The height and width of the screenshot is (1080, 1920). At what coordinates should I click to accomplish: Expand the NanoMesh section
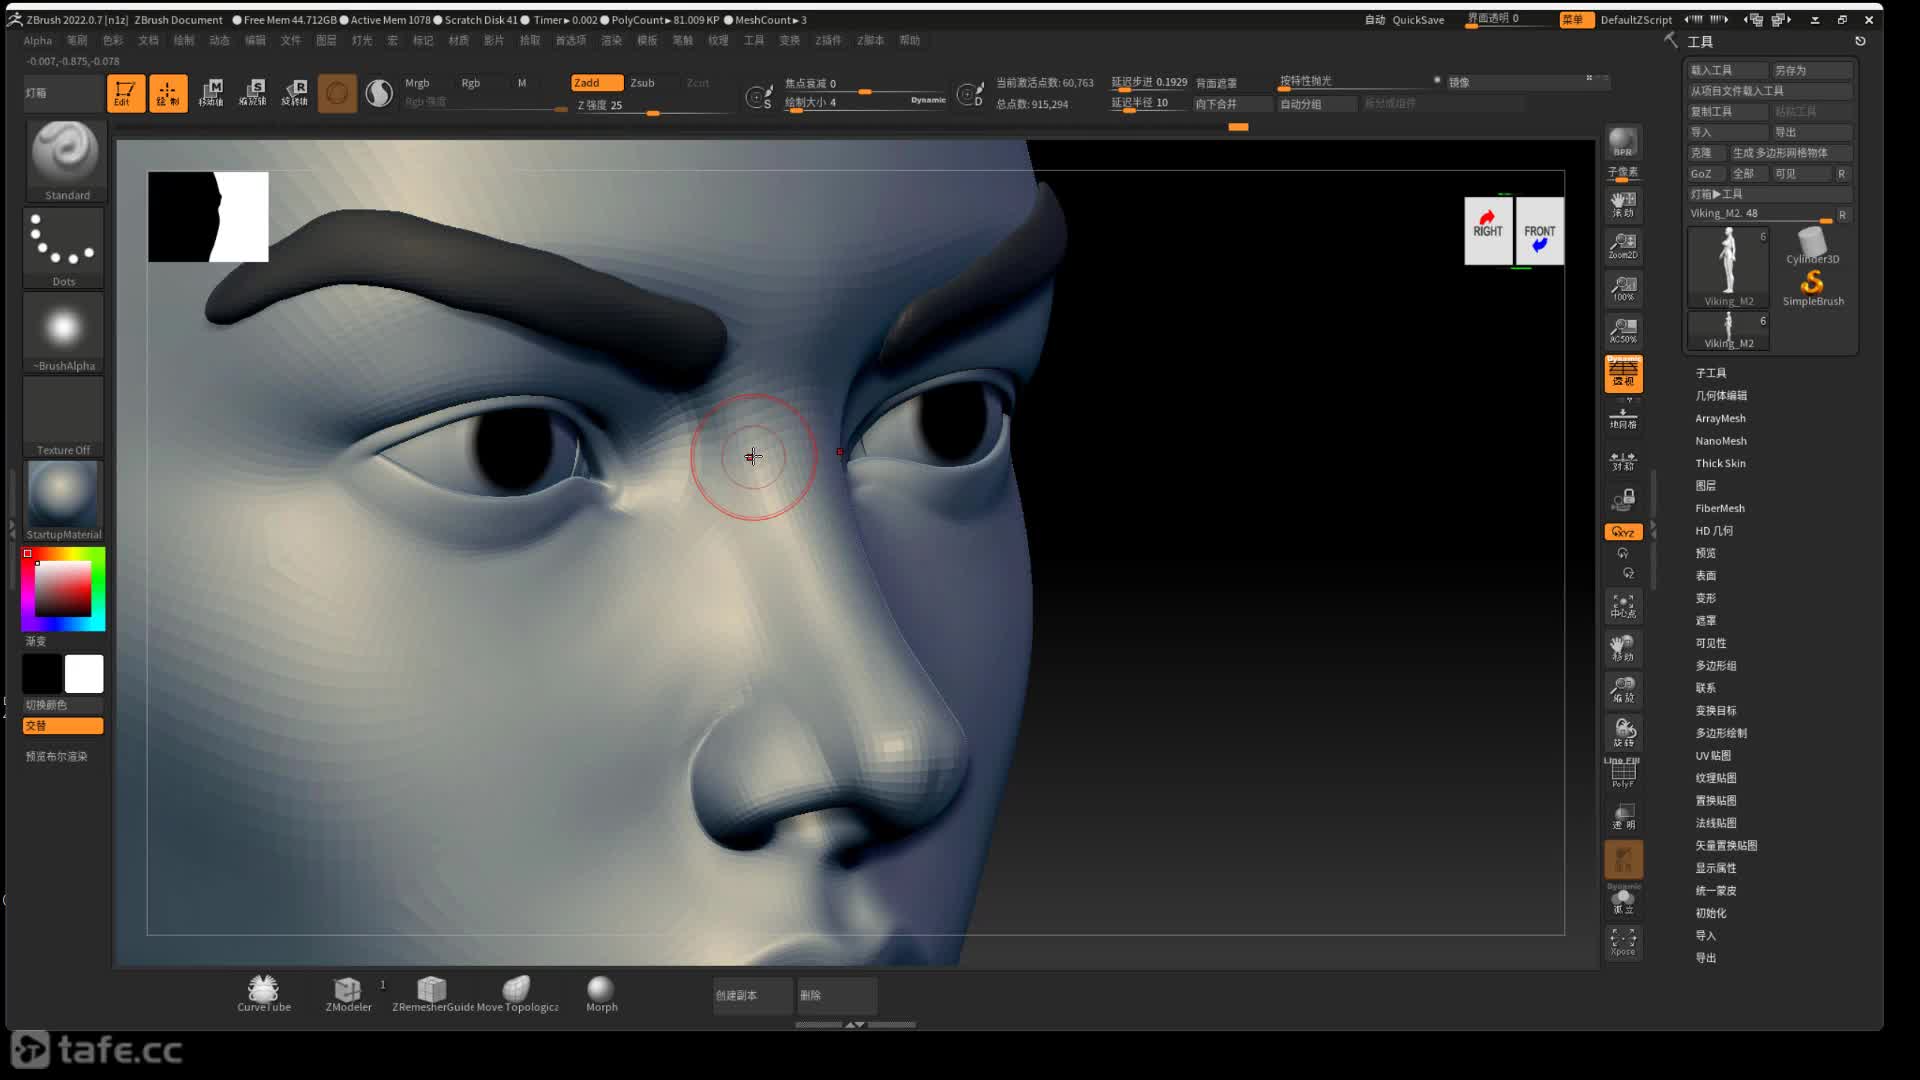[x=1720, y=441]
